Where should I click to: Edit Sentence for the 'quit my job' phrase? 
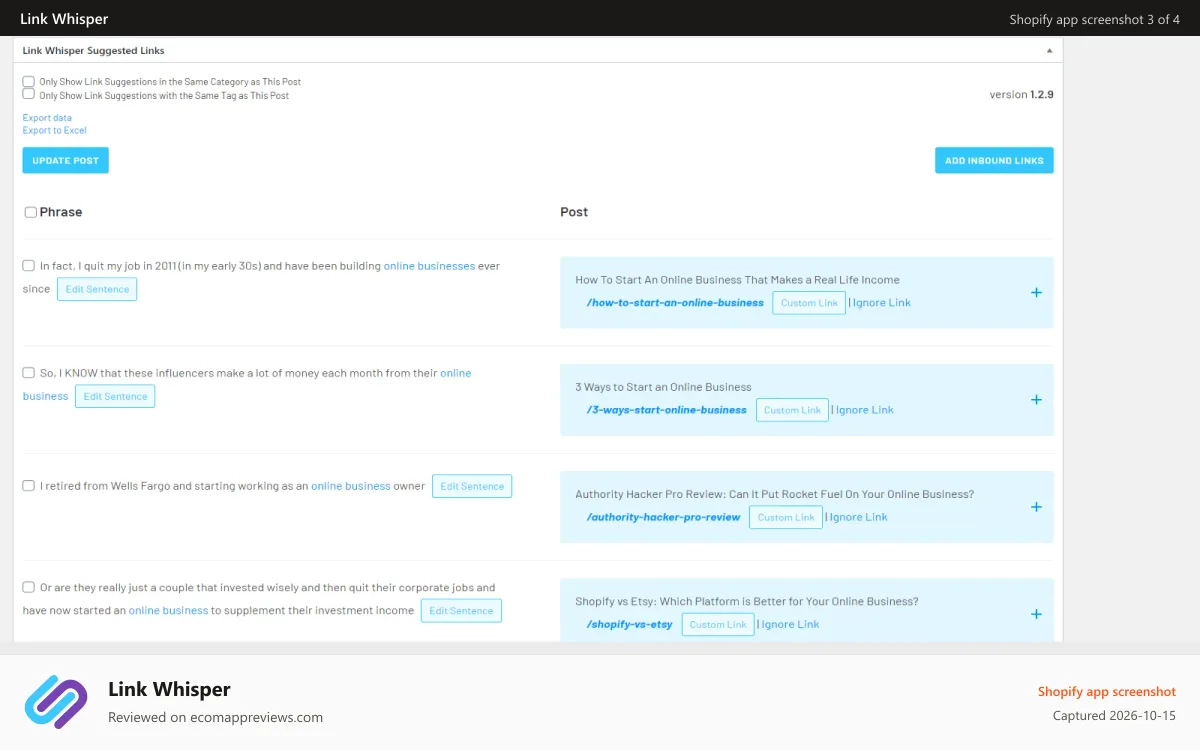[97, 289]
